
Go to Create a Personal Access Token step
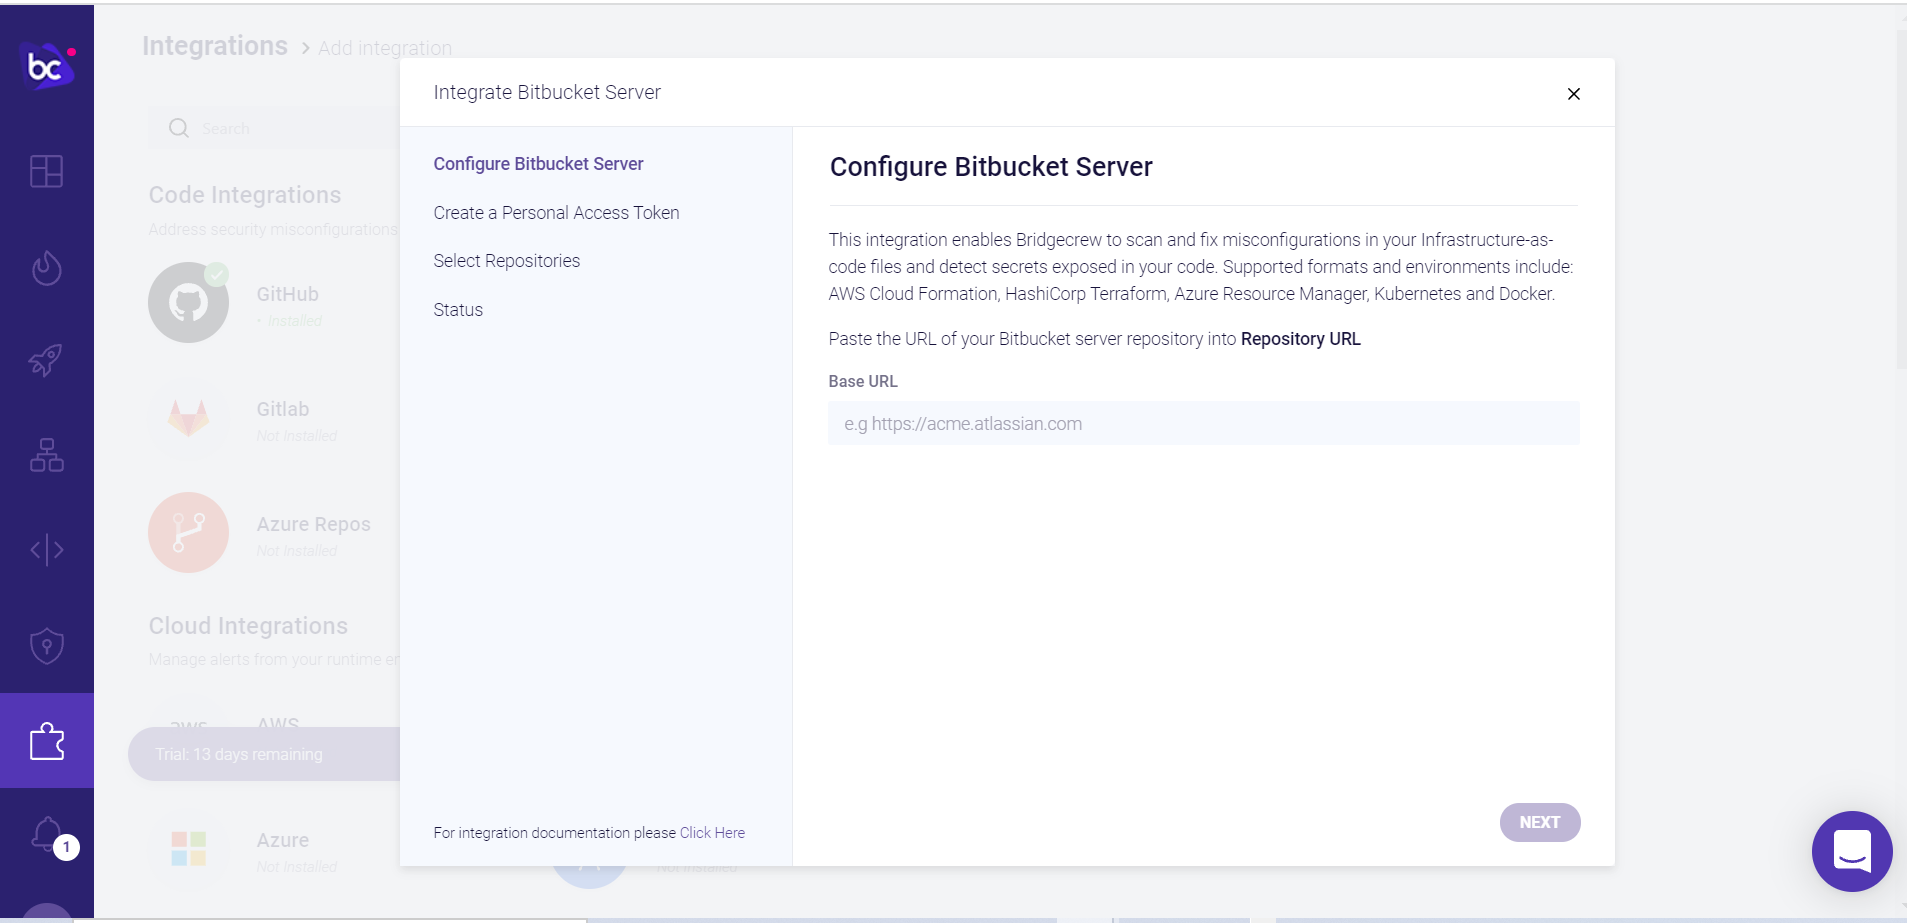pyautogui.click(x=556, y=213)
